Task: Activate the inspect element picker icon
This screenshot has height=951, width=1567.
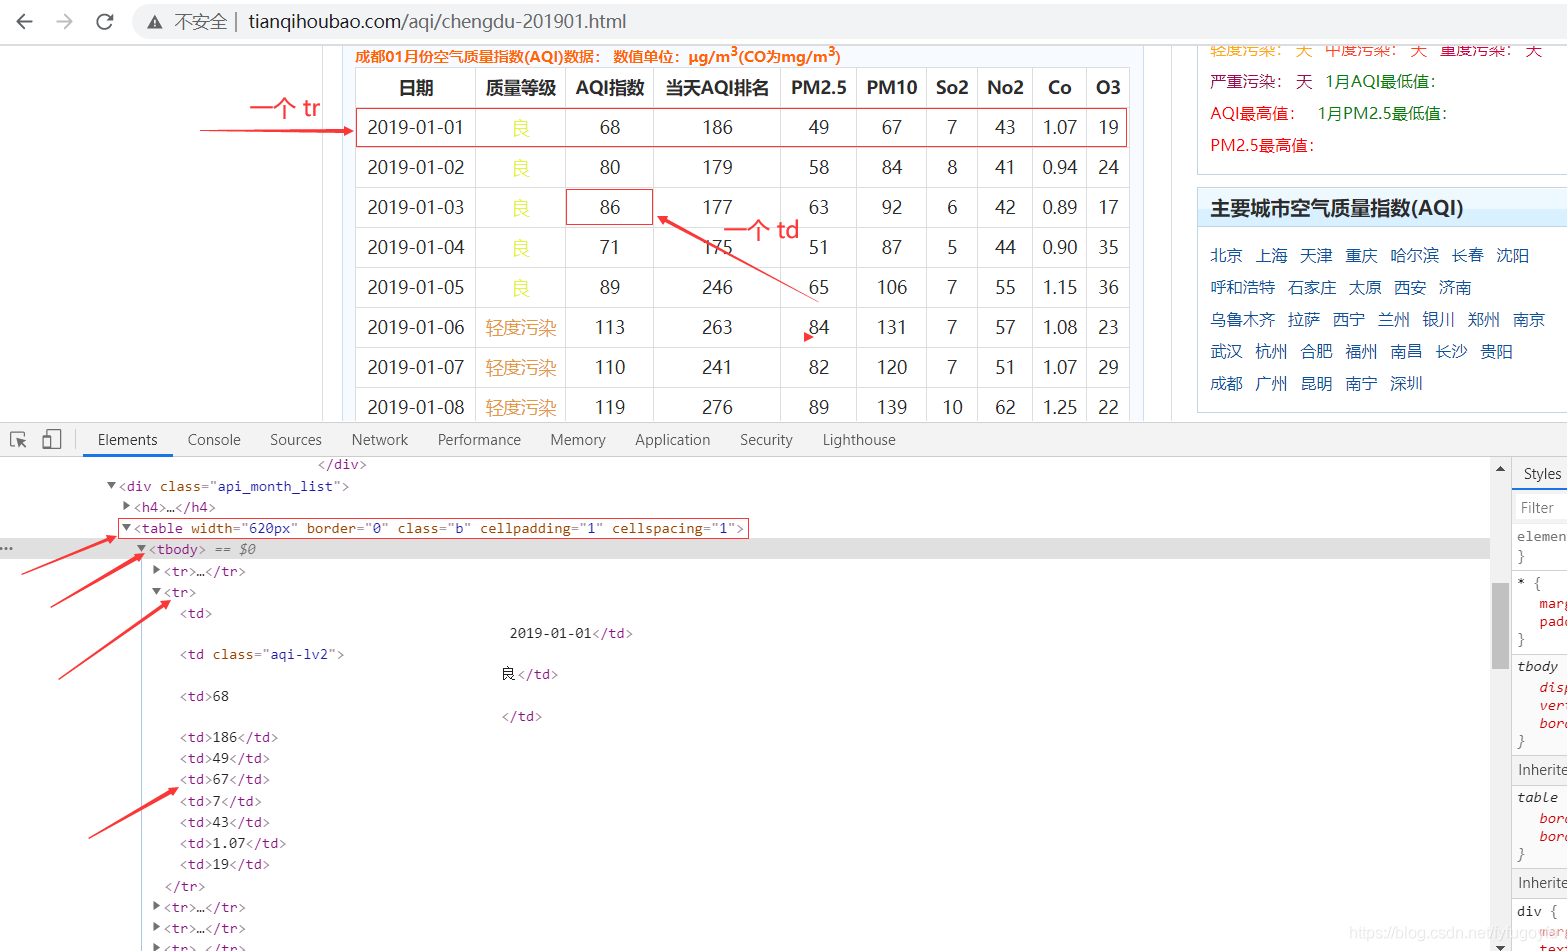Action: point(18,440)
